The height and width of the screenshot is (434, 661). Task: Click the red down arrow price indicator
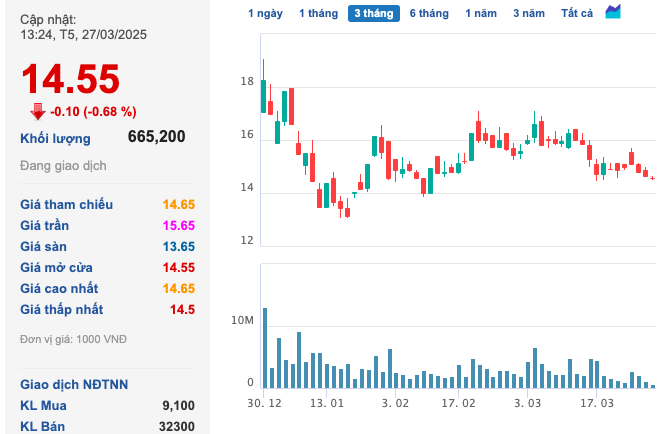pyautogui.click(x=38, y=111)
